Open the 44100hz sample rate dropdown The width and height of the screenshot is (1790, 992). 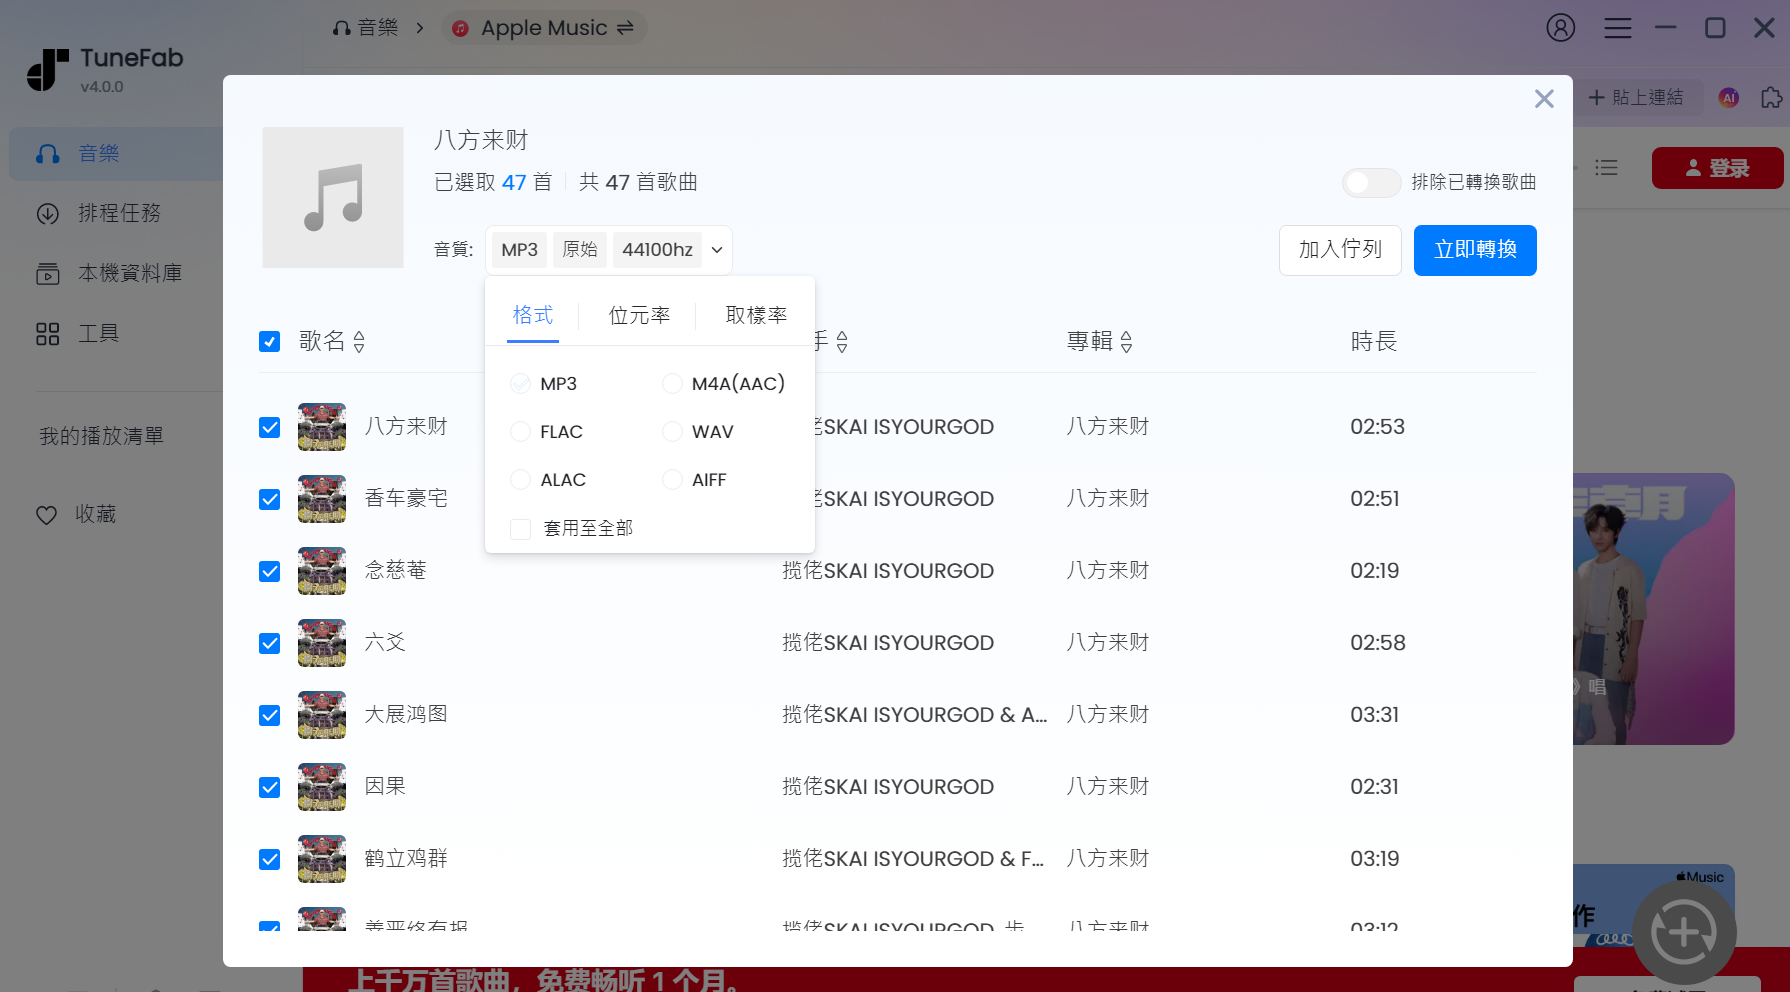coord(670,249)
